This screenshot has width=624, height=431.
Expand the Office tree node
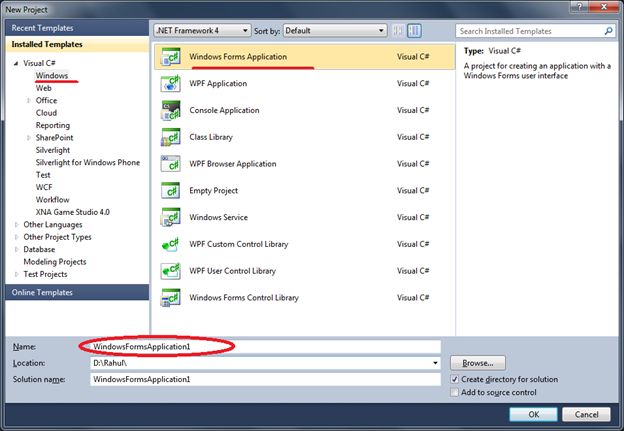[x=29, y=101]
